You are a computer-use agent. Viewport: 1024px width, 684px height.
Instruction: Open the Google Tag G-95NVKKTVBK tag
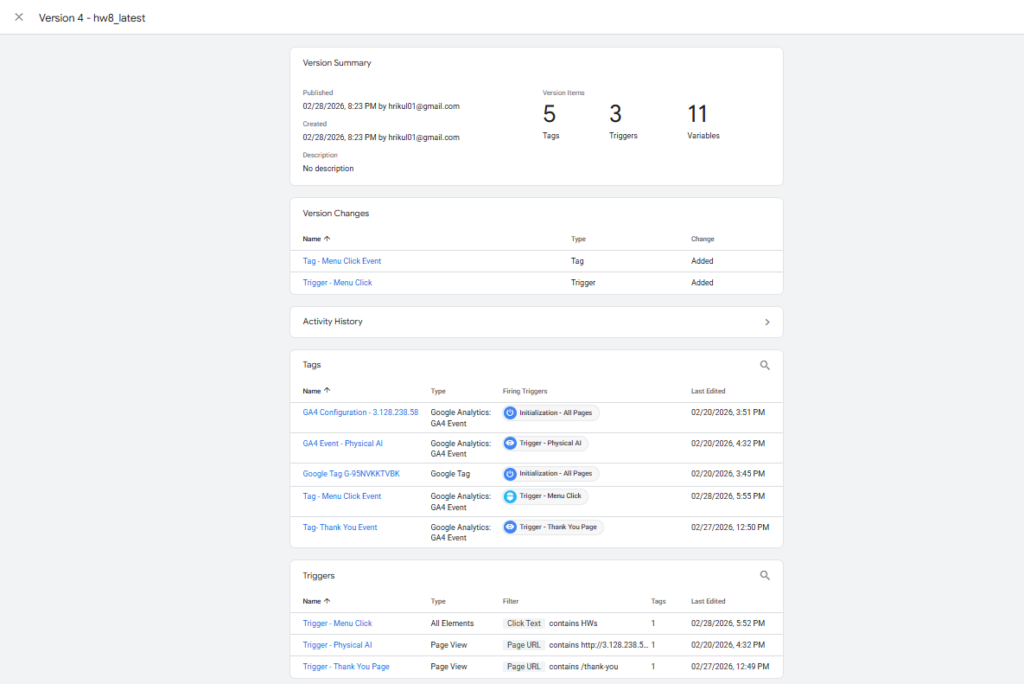click(x=351, y=474)
